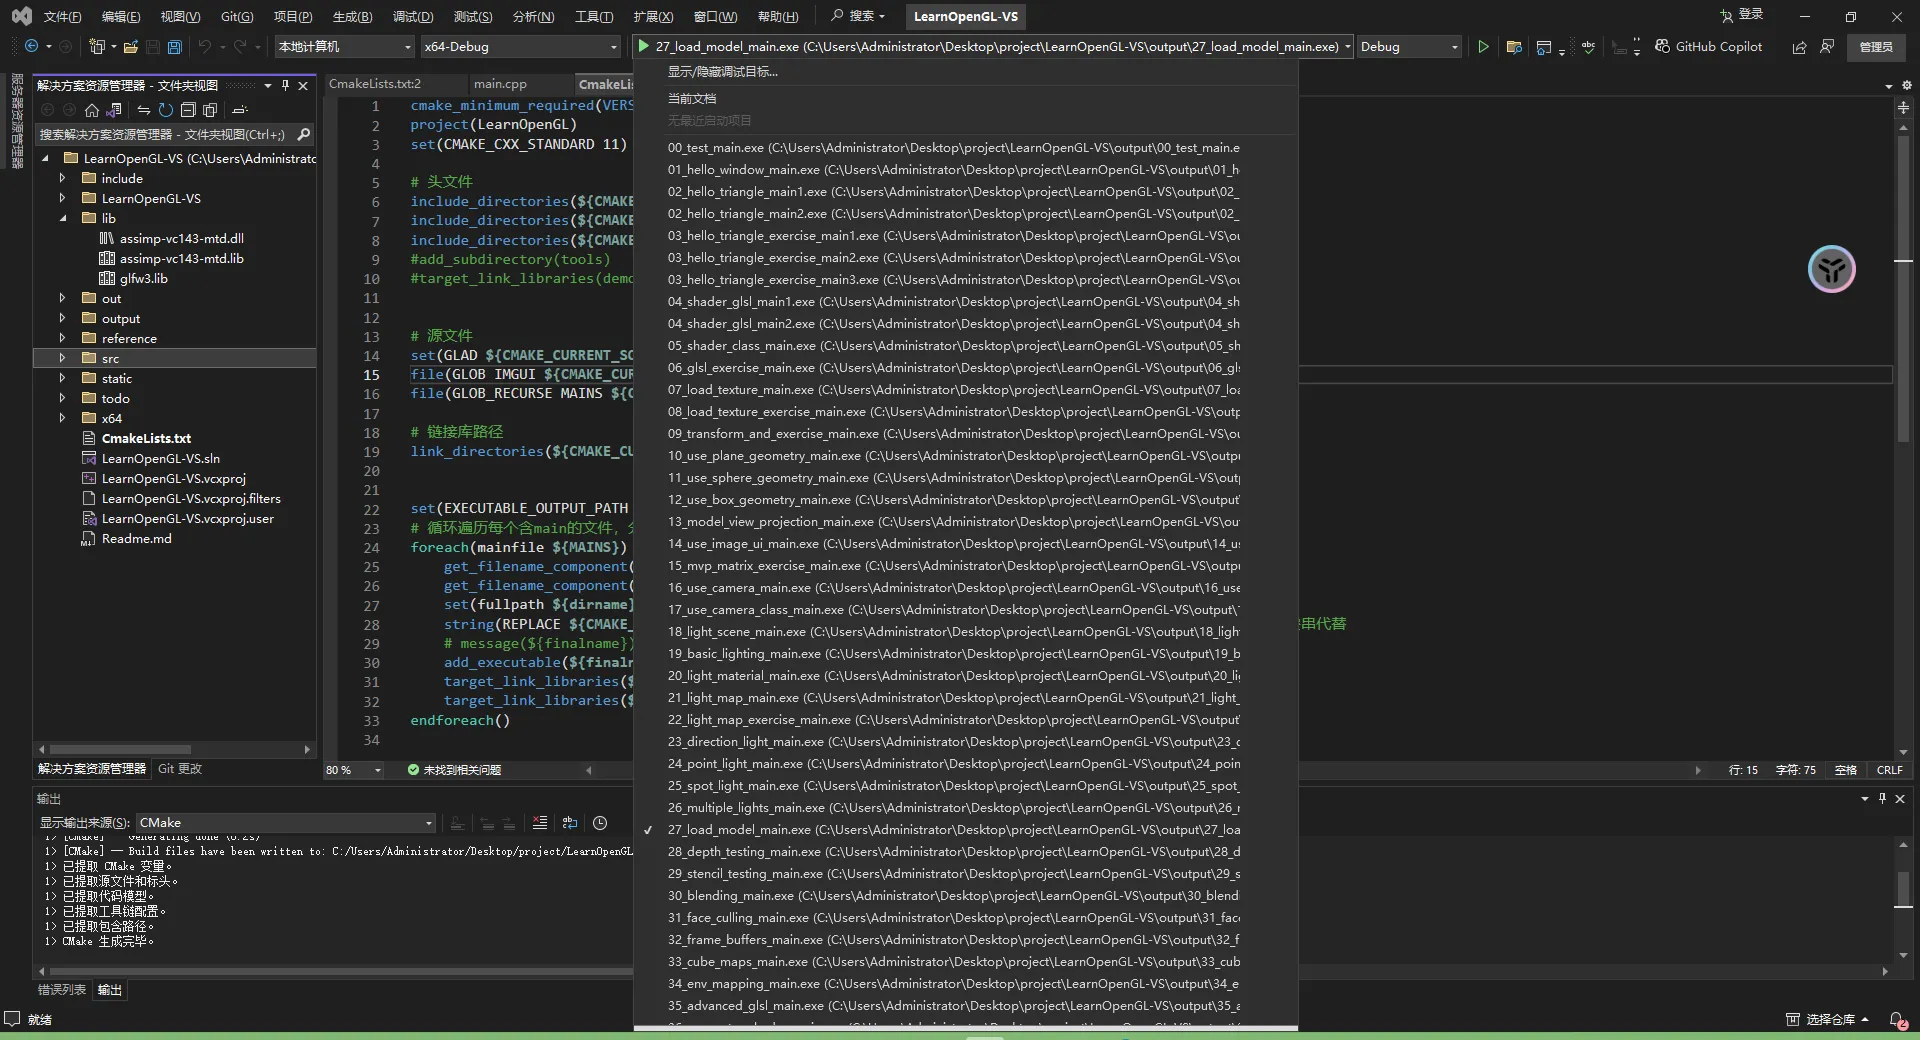Click the New Item toolbar icon

coord(96,46)
